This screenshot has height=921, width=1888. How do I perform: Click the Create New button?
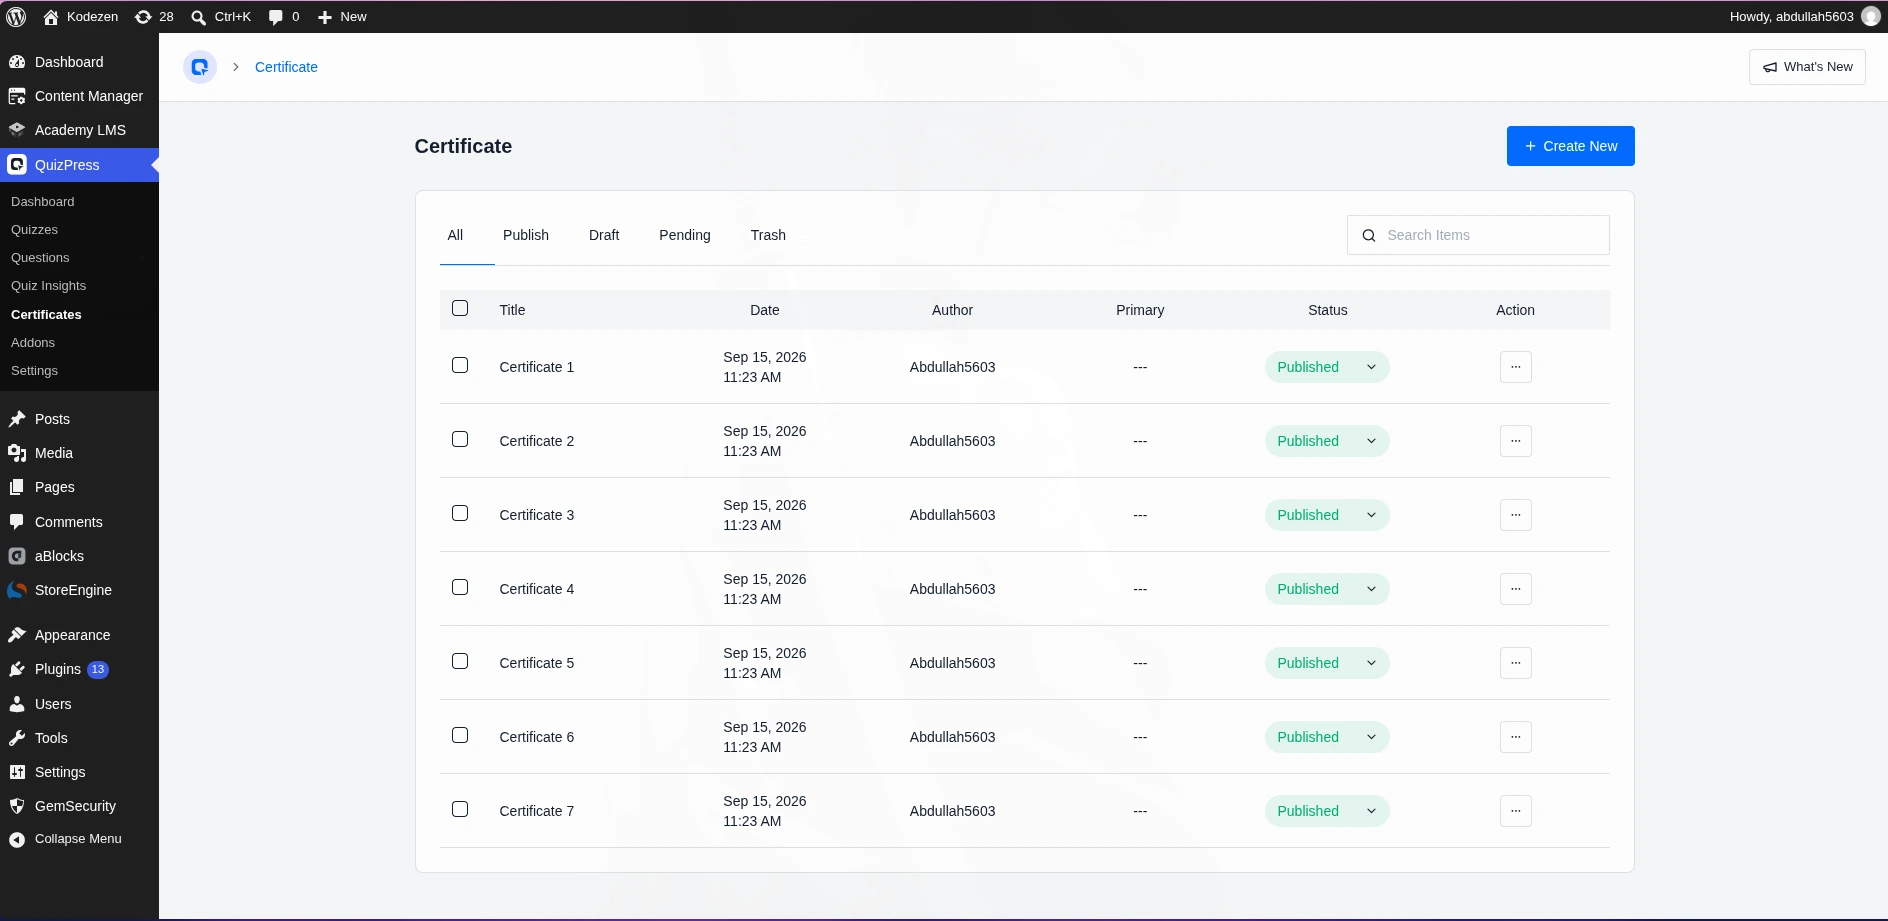click(x=1570, y=146)
